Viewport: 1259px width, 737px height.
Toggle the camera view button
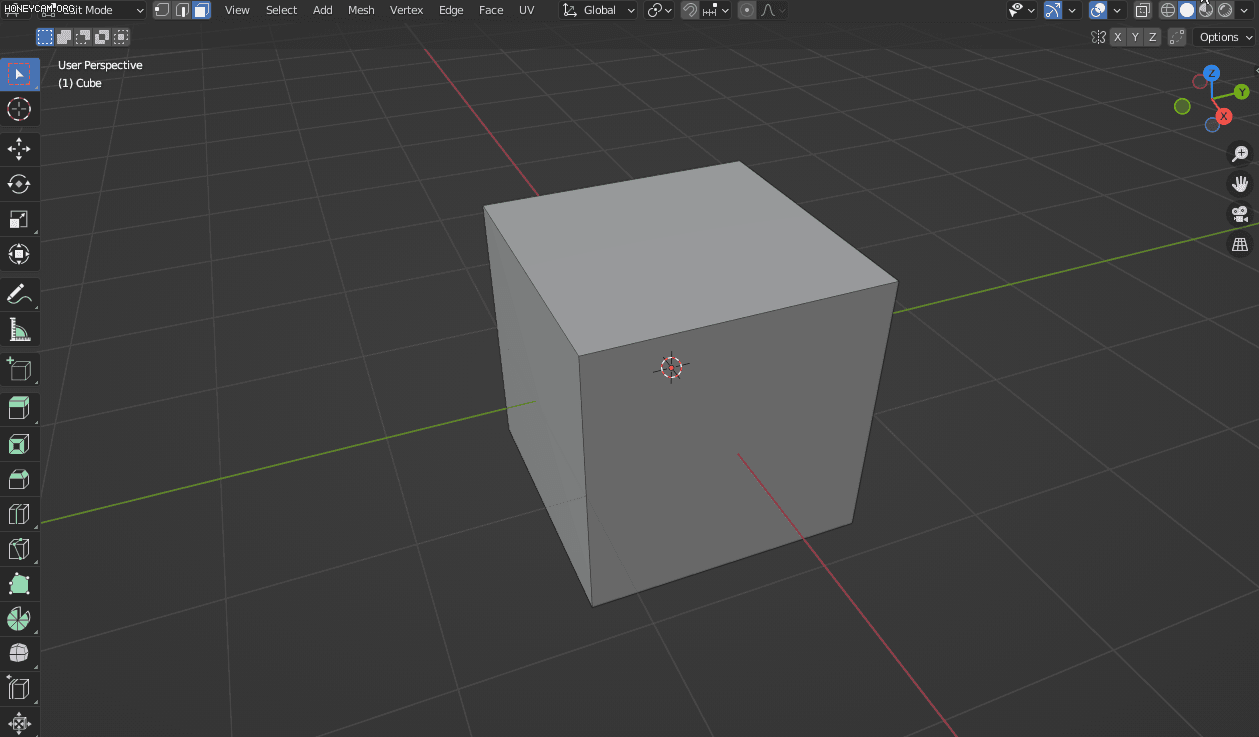(1240, 214)
